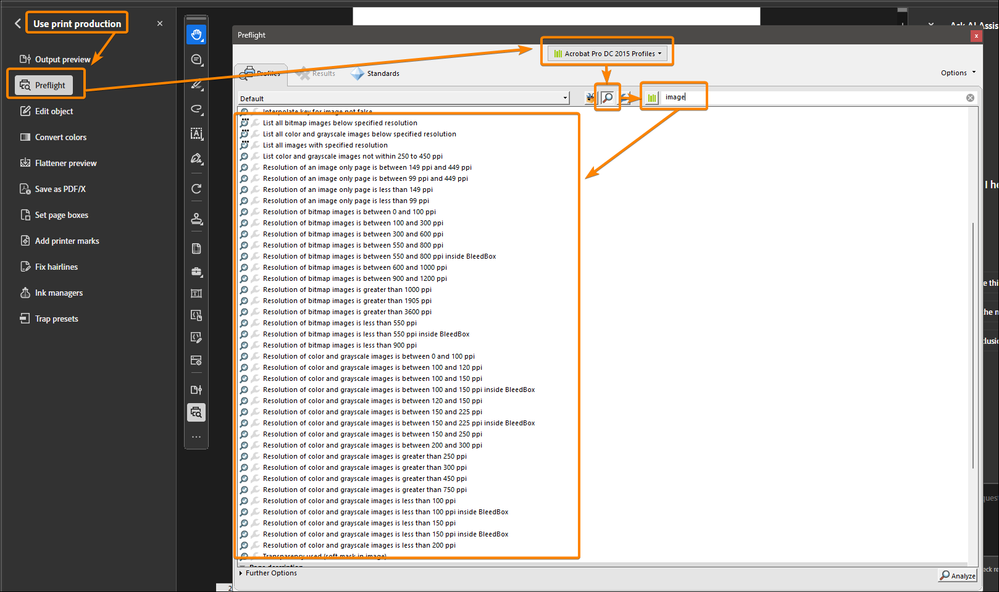Image resolution: width=999 pixels, height=592 pixels.
Task: Open Acrobat Pro DC 2015 Profiles dropdown
Action: tap(607, 54)
